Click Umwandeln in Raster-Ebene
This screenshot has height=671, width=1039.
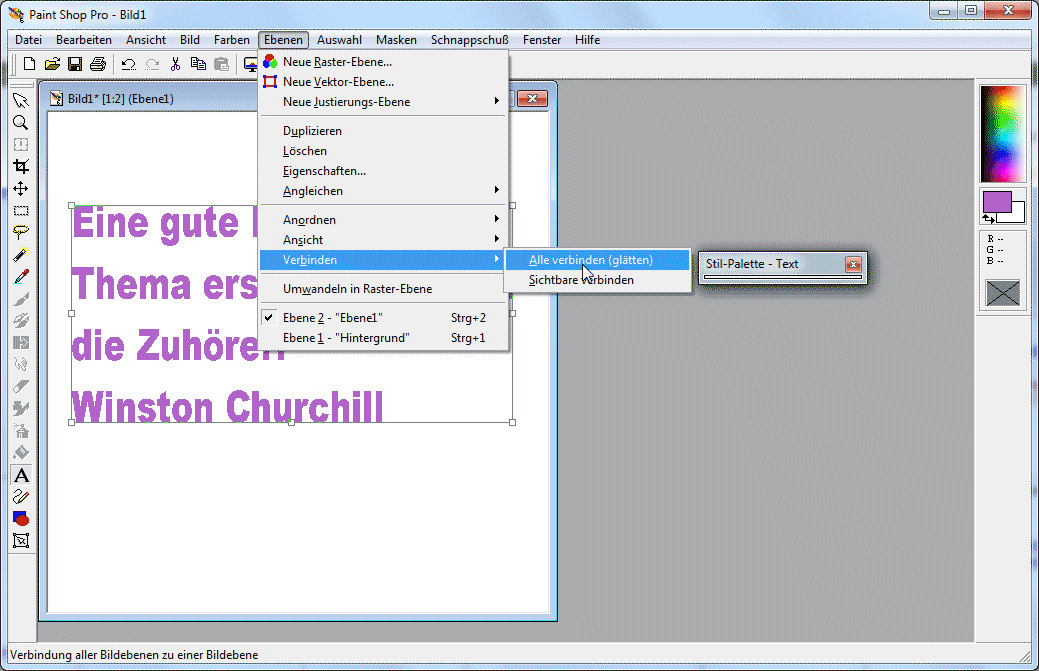click(x=383, y=289)
